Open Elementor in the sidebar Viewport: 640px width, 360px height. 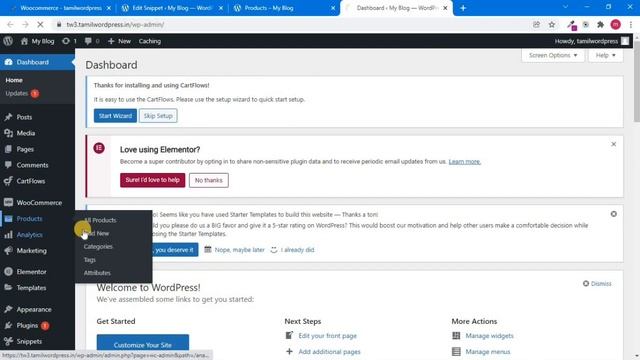31,271
